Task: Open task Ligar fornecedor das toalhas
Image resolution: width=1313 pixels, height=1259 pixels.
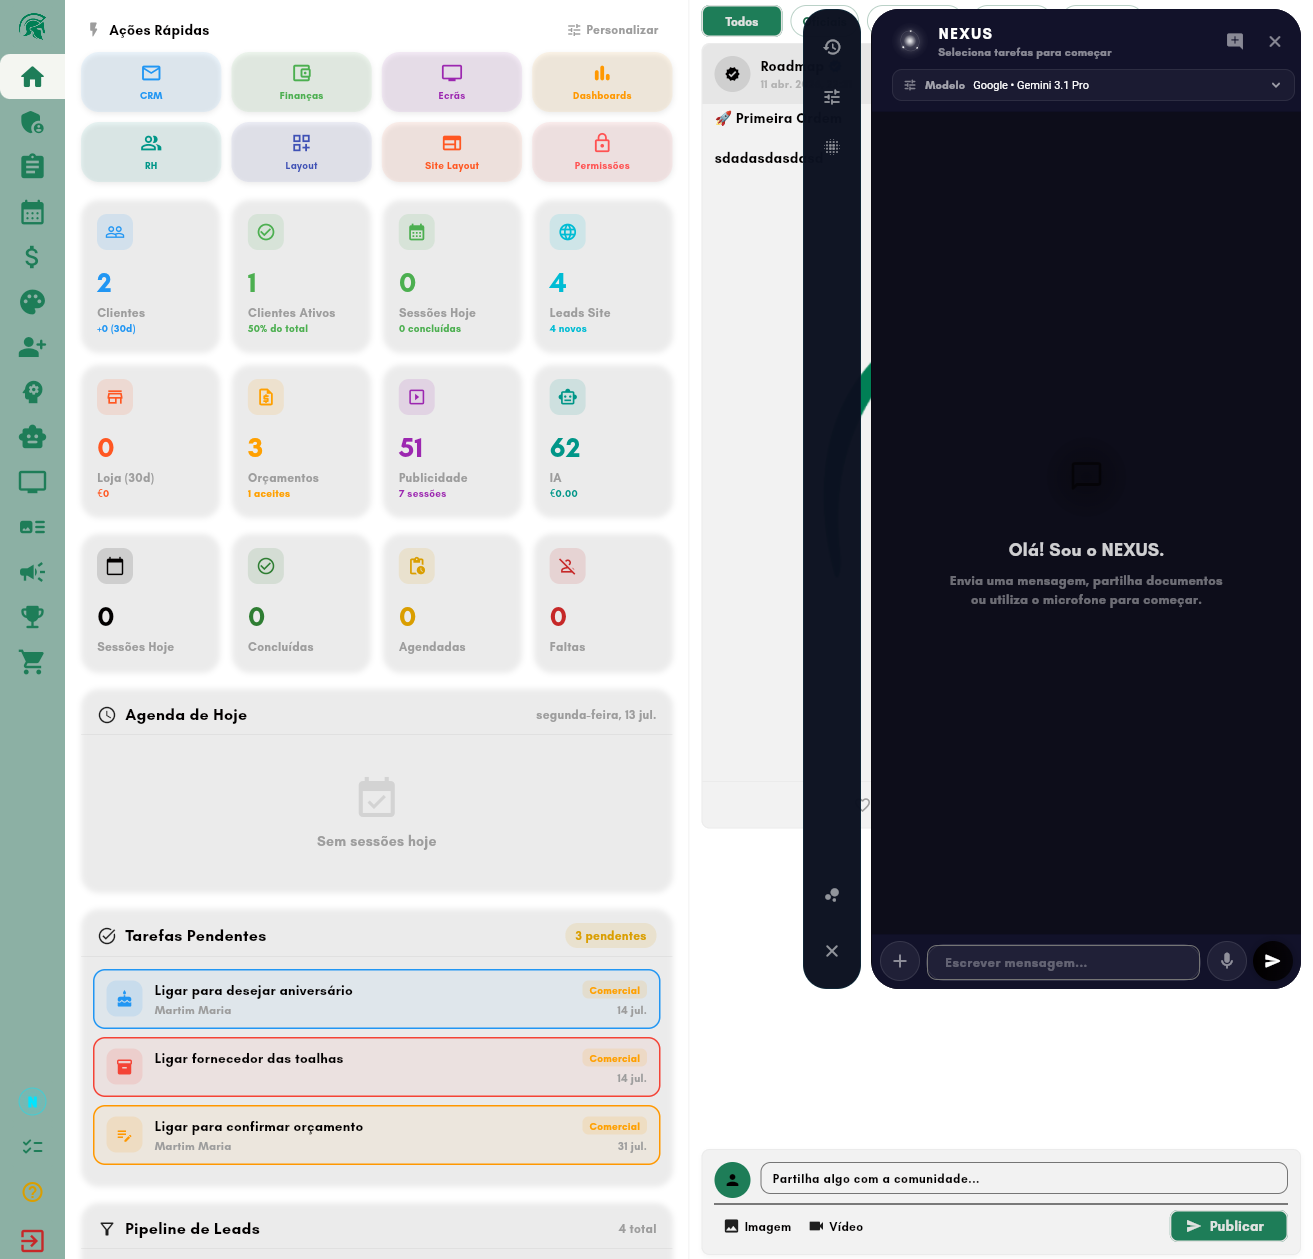Action: pyautogui.click(x=377, y=1067)
